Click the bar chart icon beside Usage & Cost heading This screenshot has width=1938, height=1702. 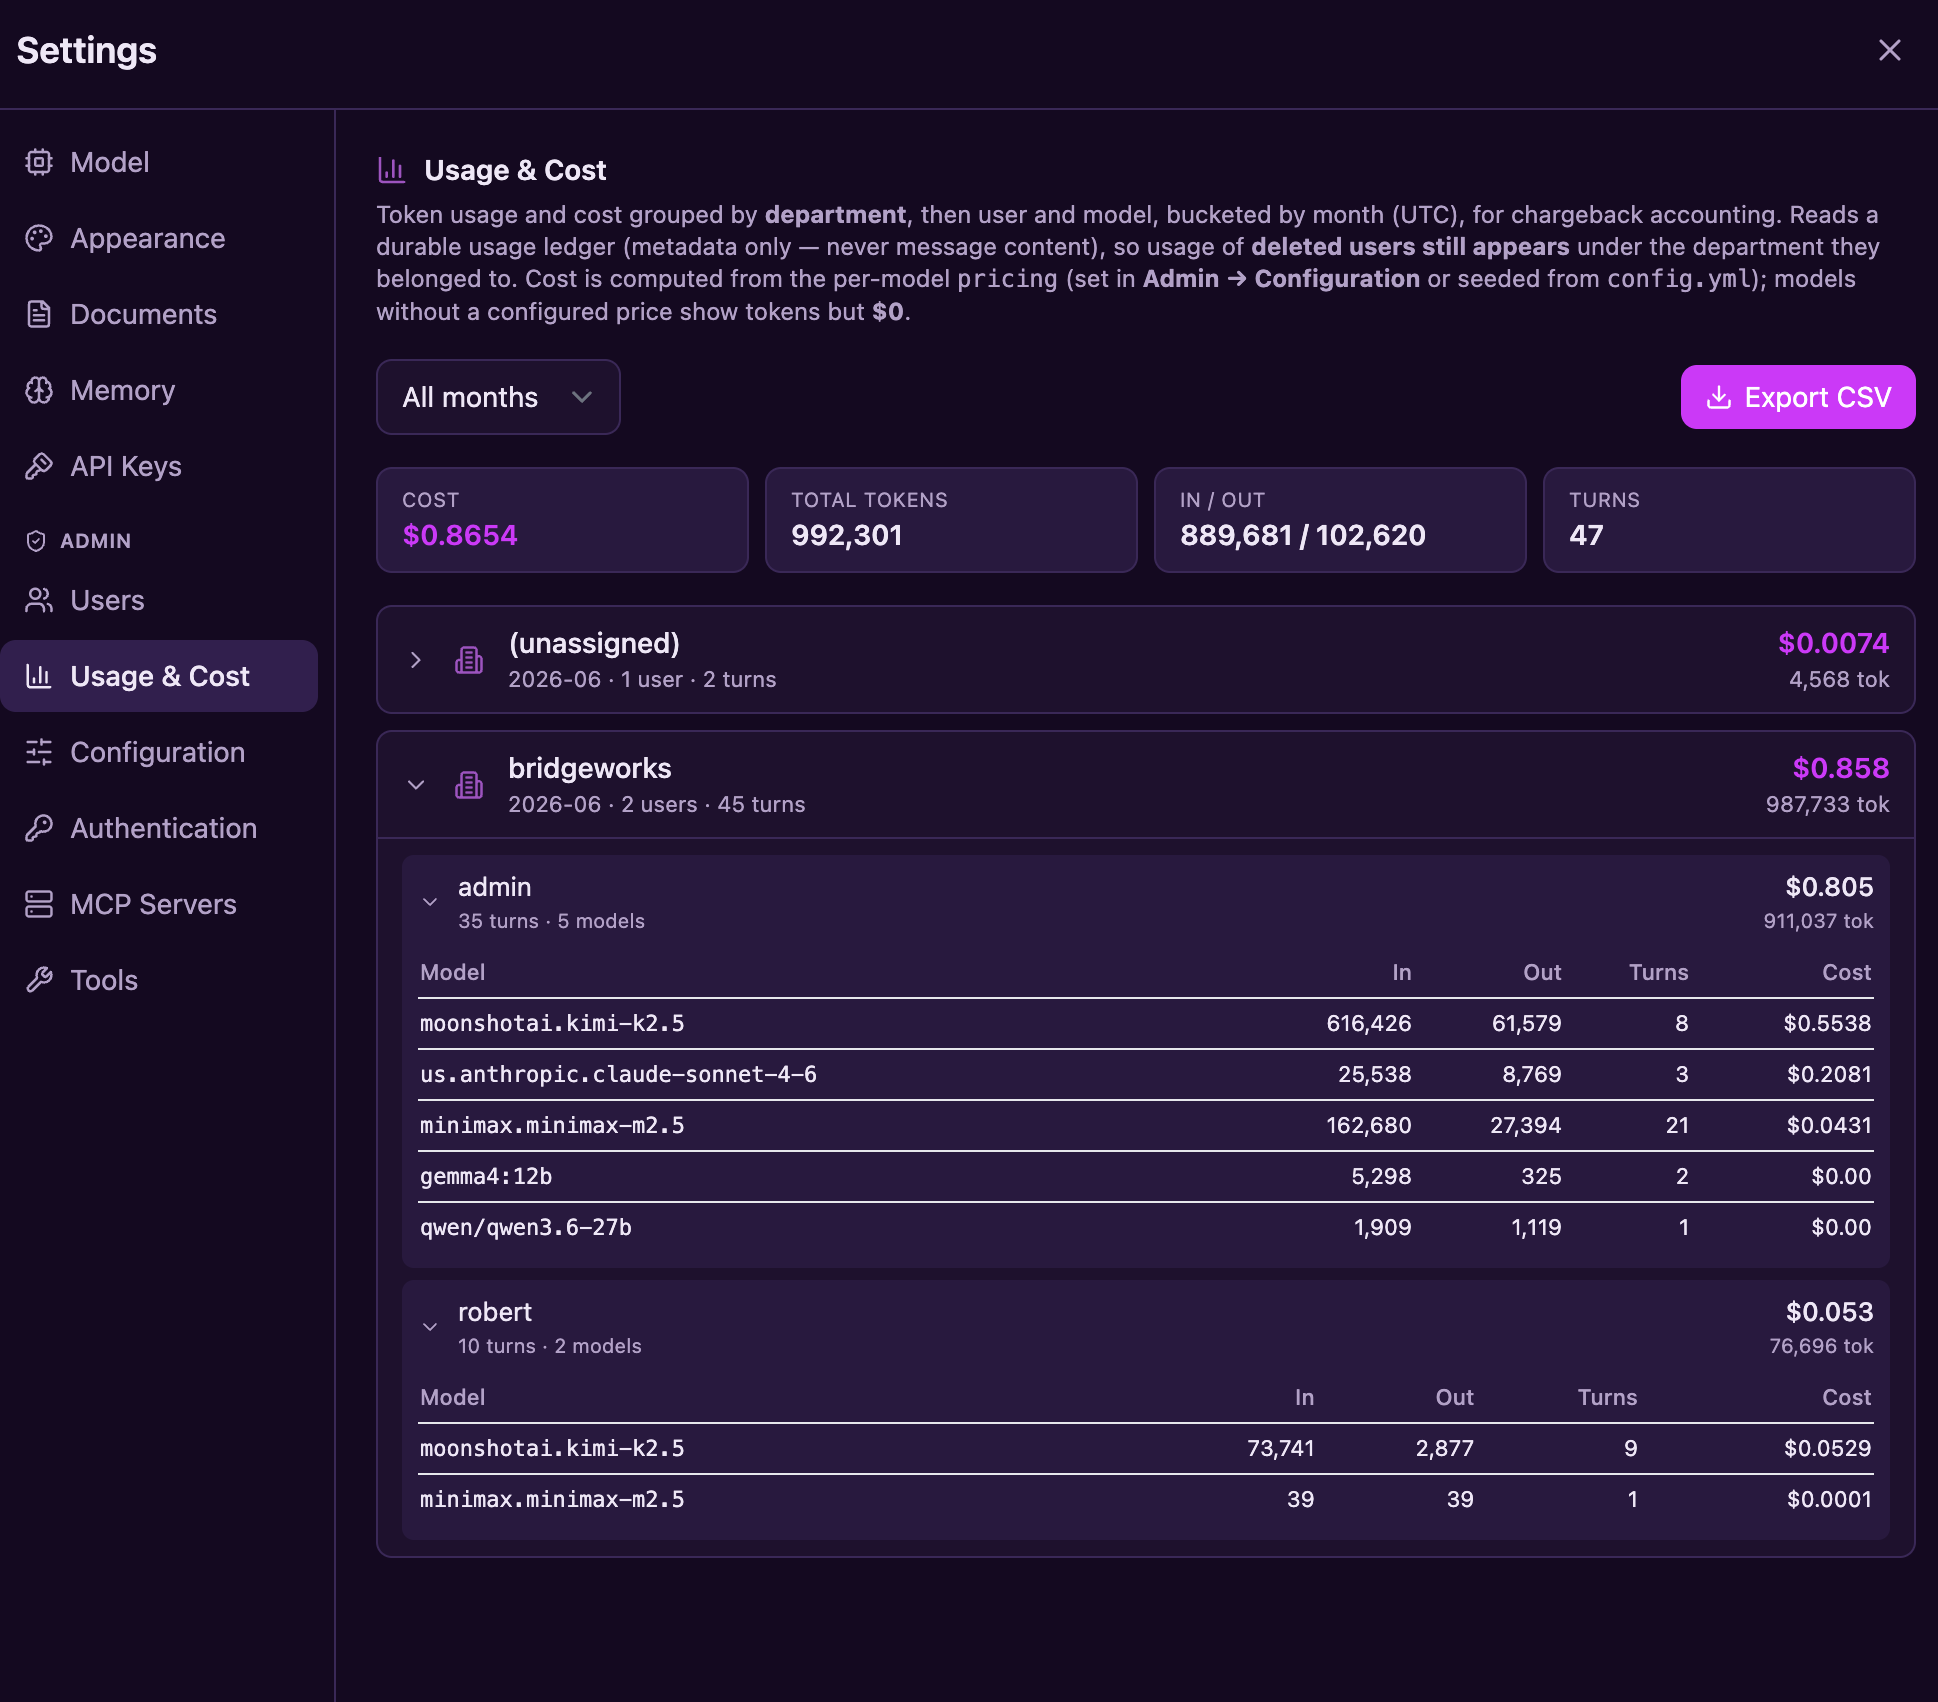[391, 170]
